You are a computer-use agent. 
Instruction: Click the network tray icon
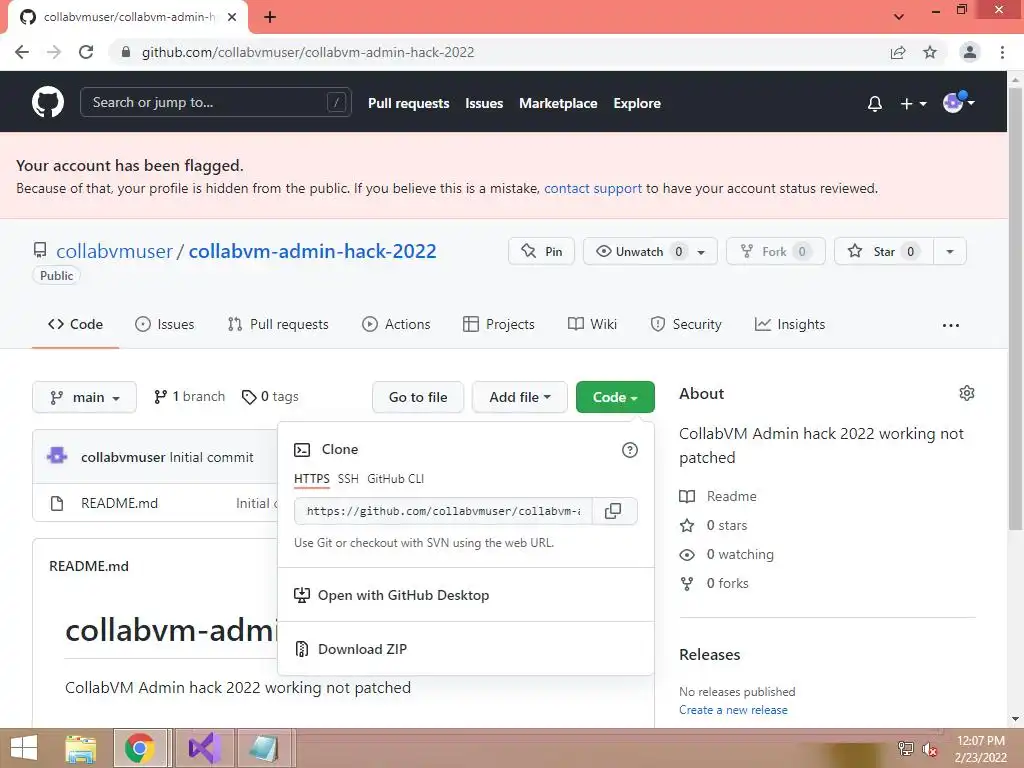pos(906,749)
